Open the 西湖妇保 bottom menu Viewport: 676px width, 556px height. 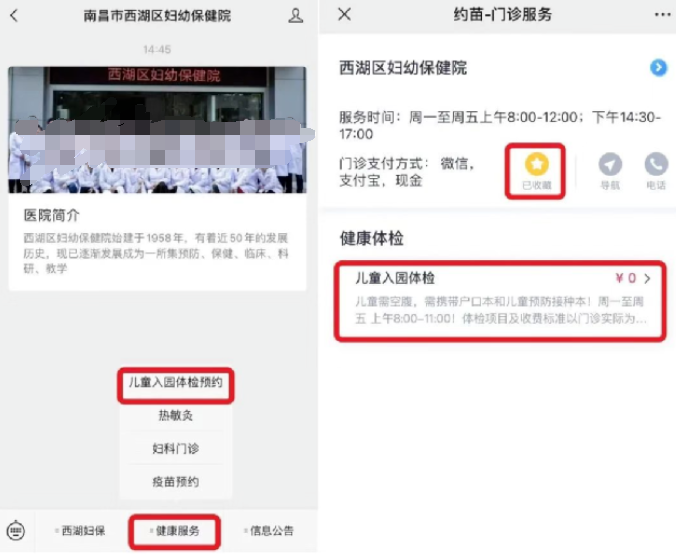pos(81,531)
